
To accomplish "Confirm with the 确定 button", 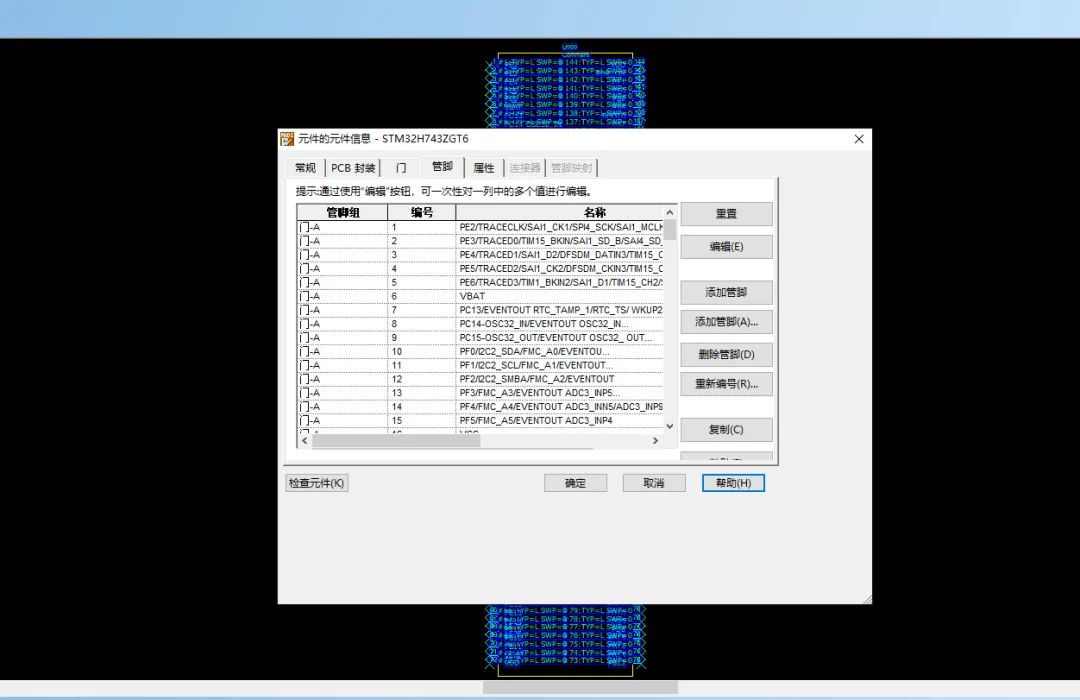I will click(x=575, y=483).
